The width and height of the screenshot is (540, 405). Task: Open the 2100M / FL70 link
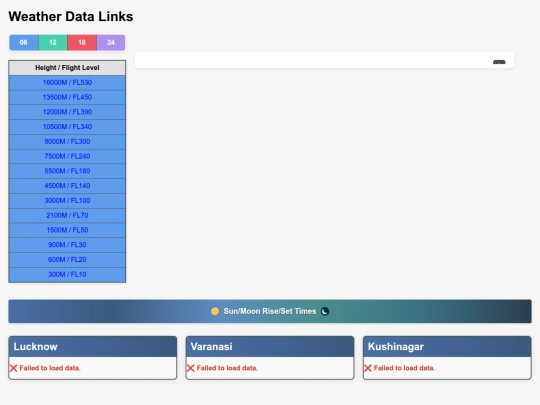67,215
